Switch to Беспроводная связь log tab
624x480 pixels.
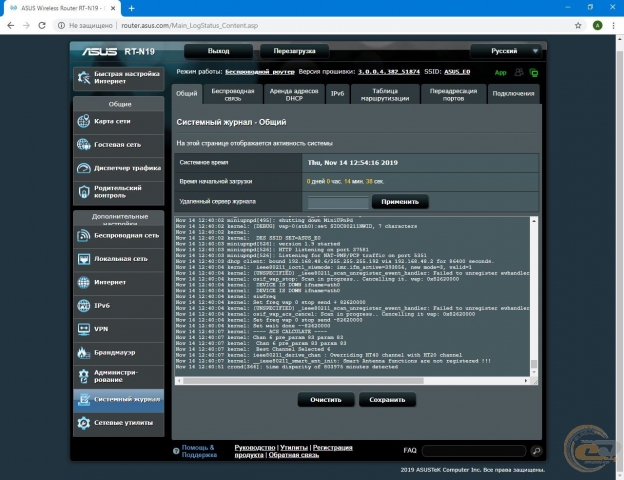(x=233, y=94)
